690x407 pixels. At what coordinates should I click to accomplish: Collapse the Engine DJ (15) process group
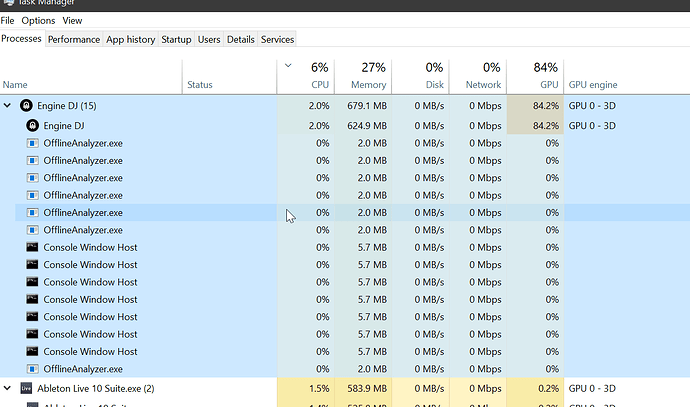(x=7, y=106)
